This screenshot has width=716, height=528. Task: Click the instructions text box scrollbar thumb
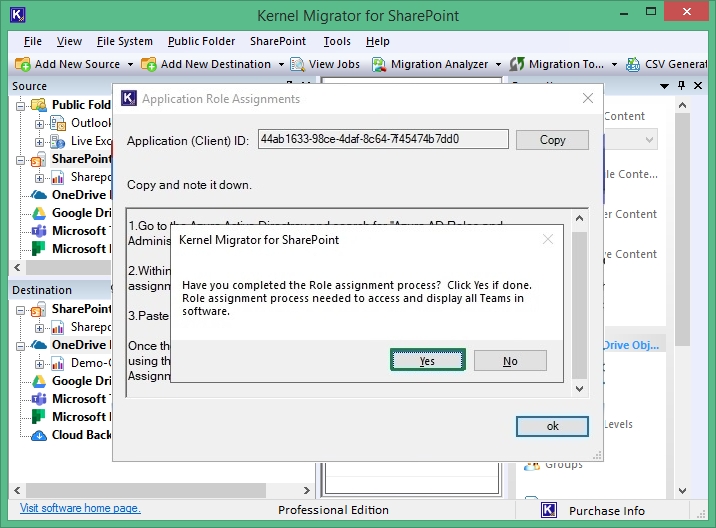579,305
